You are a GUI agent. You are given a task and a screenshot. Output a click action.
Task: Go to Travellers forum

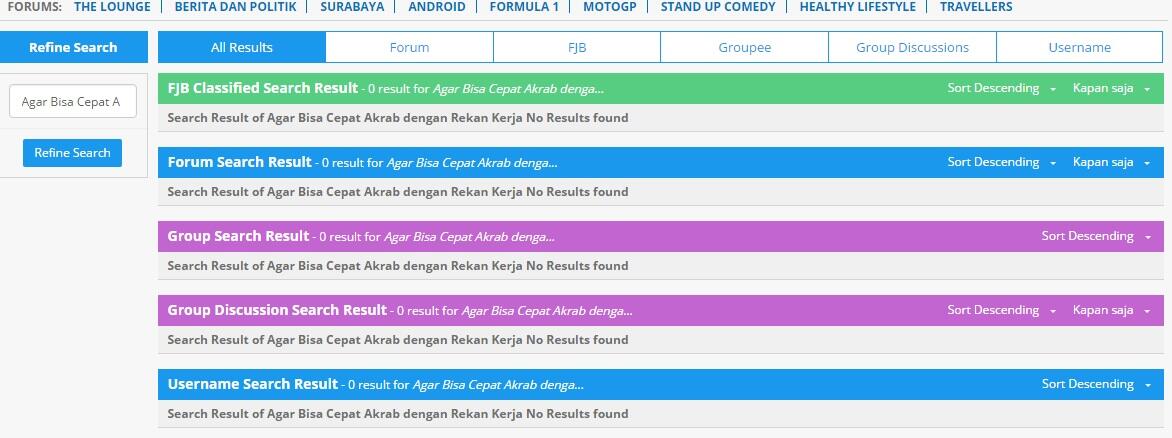click(x=976, y=7)
